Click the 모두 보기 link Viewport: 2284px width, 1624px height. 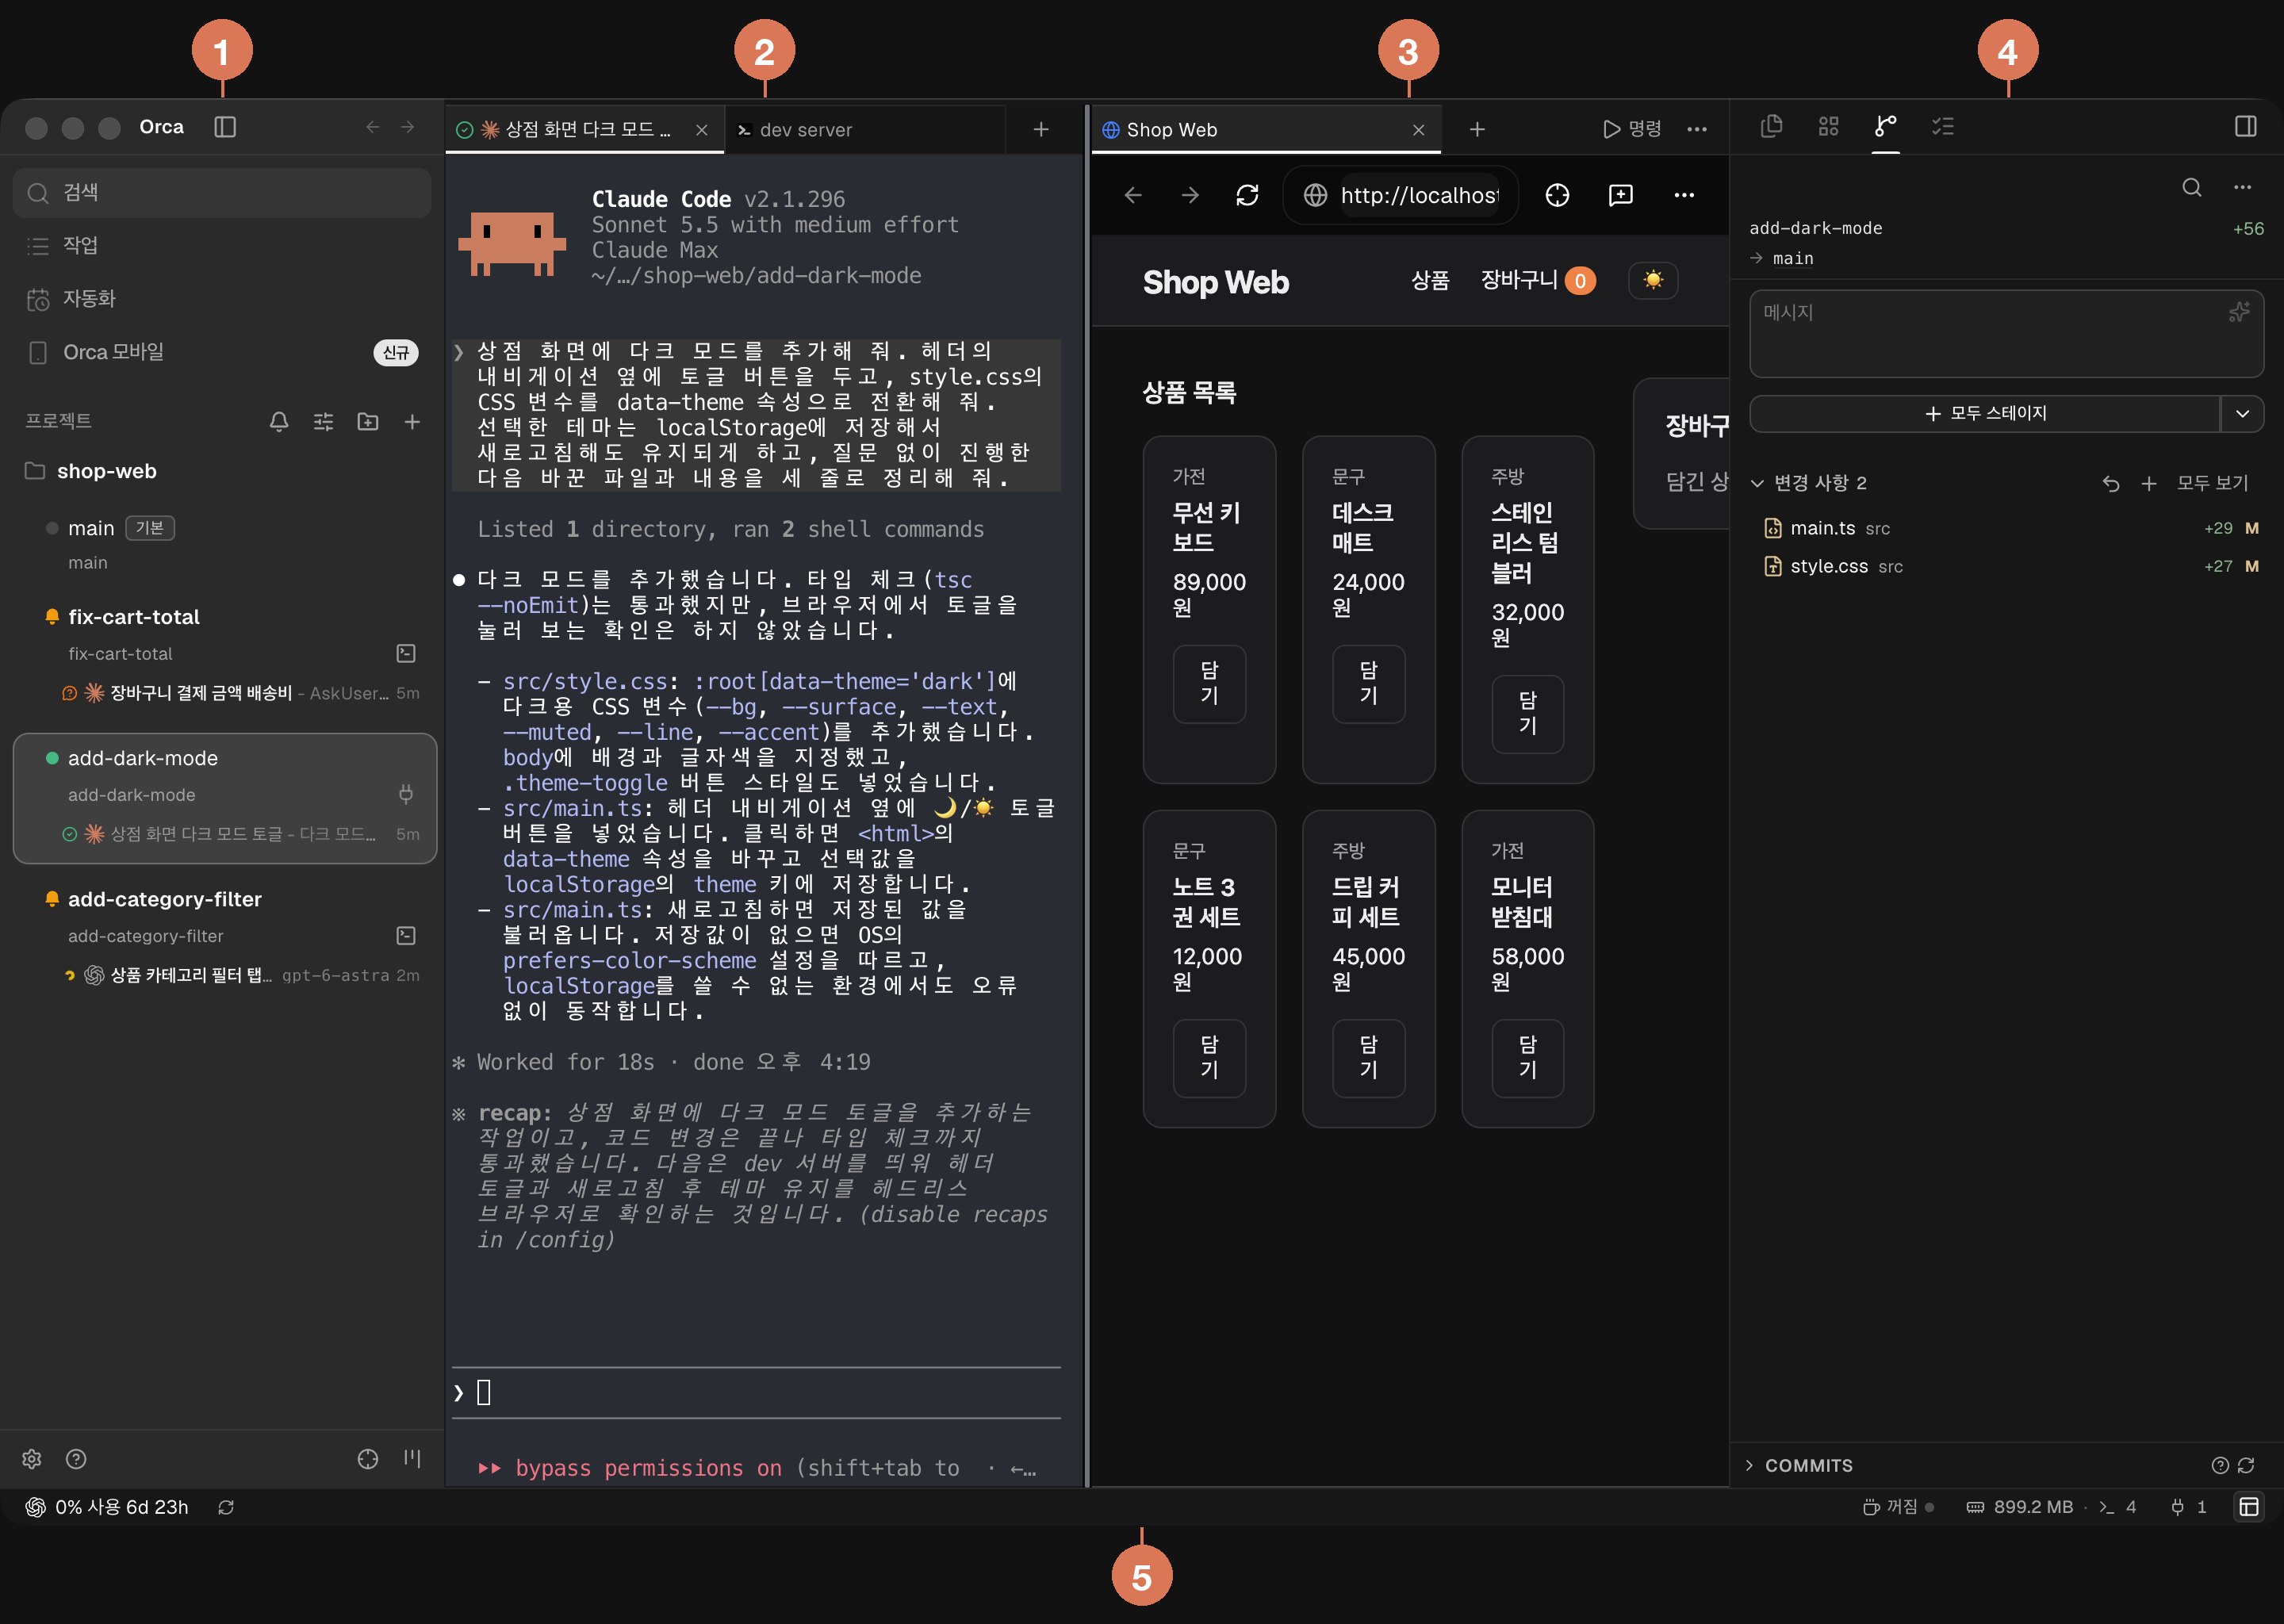click(2211, 483)
